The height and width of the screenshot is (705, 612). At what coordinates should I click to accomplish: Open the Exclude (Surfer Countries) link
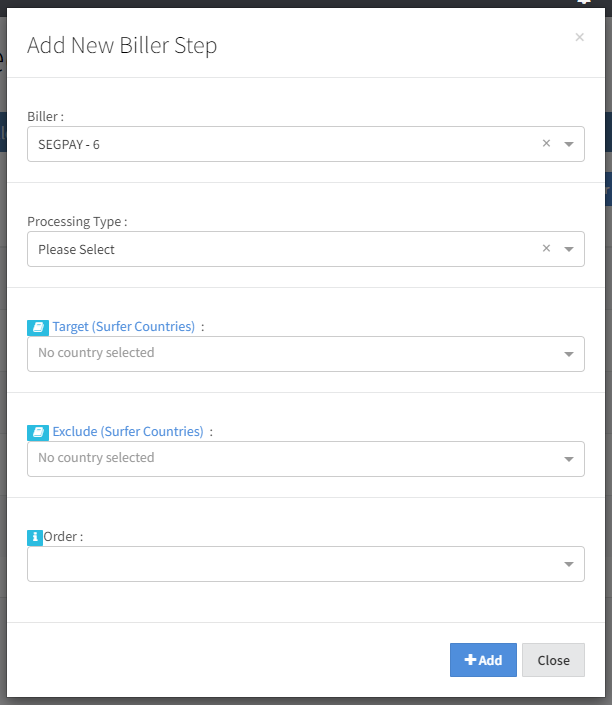pos(127,432)
